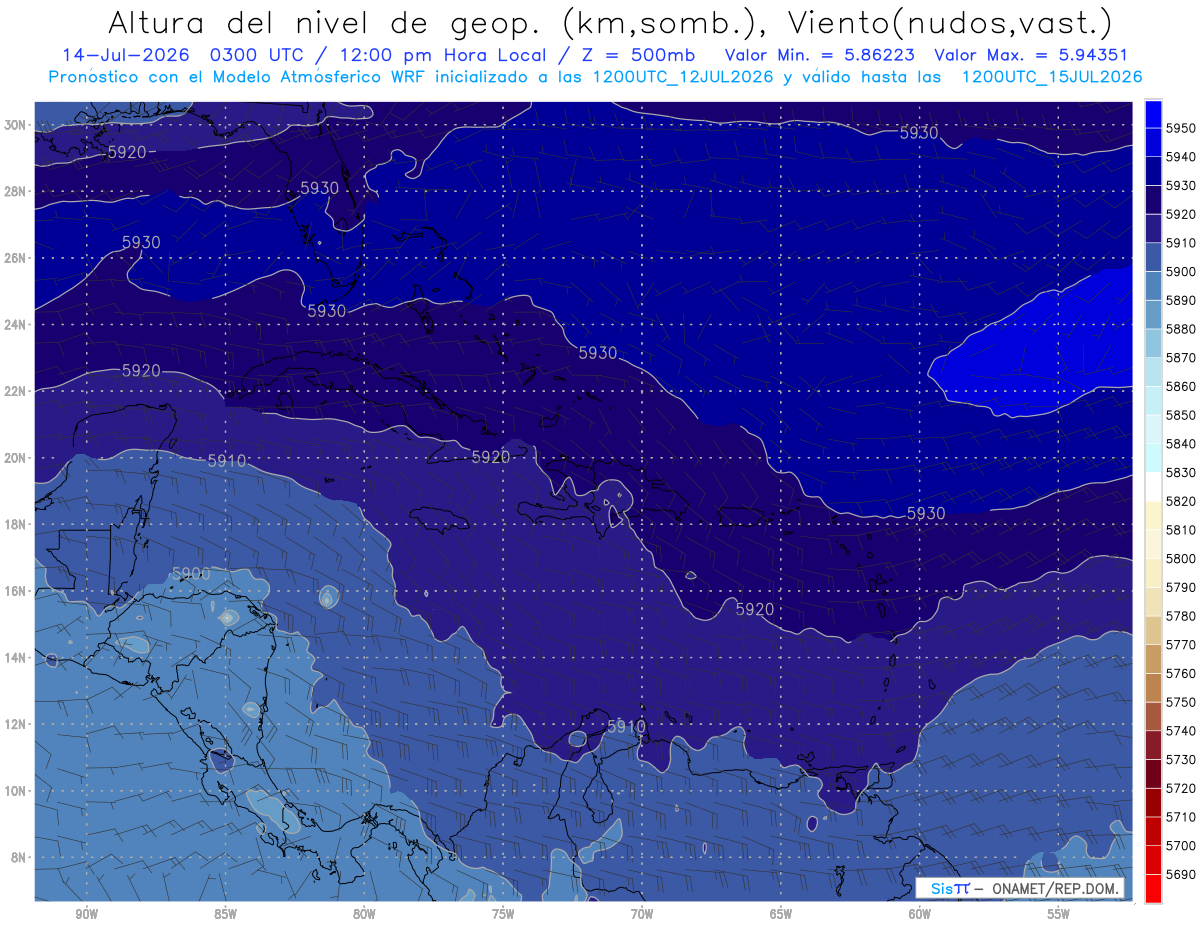Screen dimensions: 1200x927
Task: Click the 22N latitude axis label
Action: coord(16,391)
